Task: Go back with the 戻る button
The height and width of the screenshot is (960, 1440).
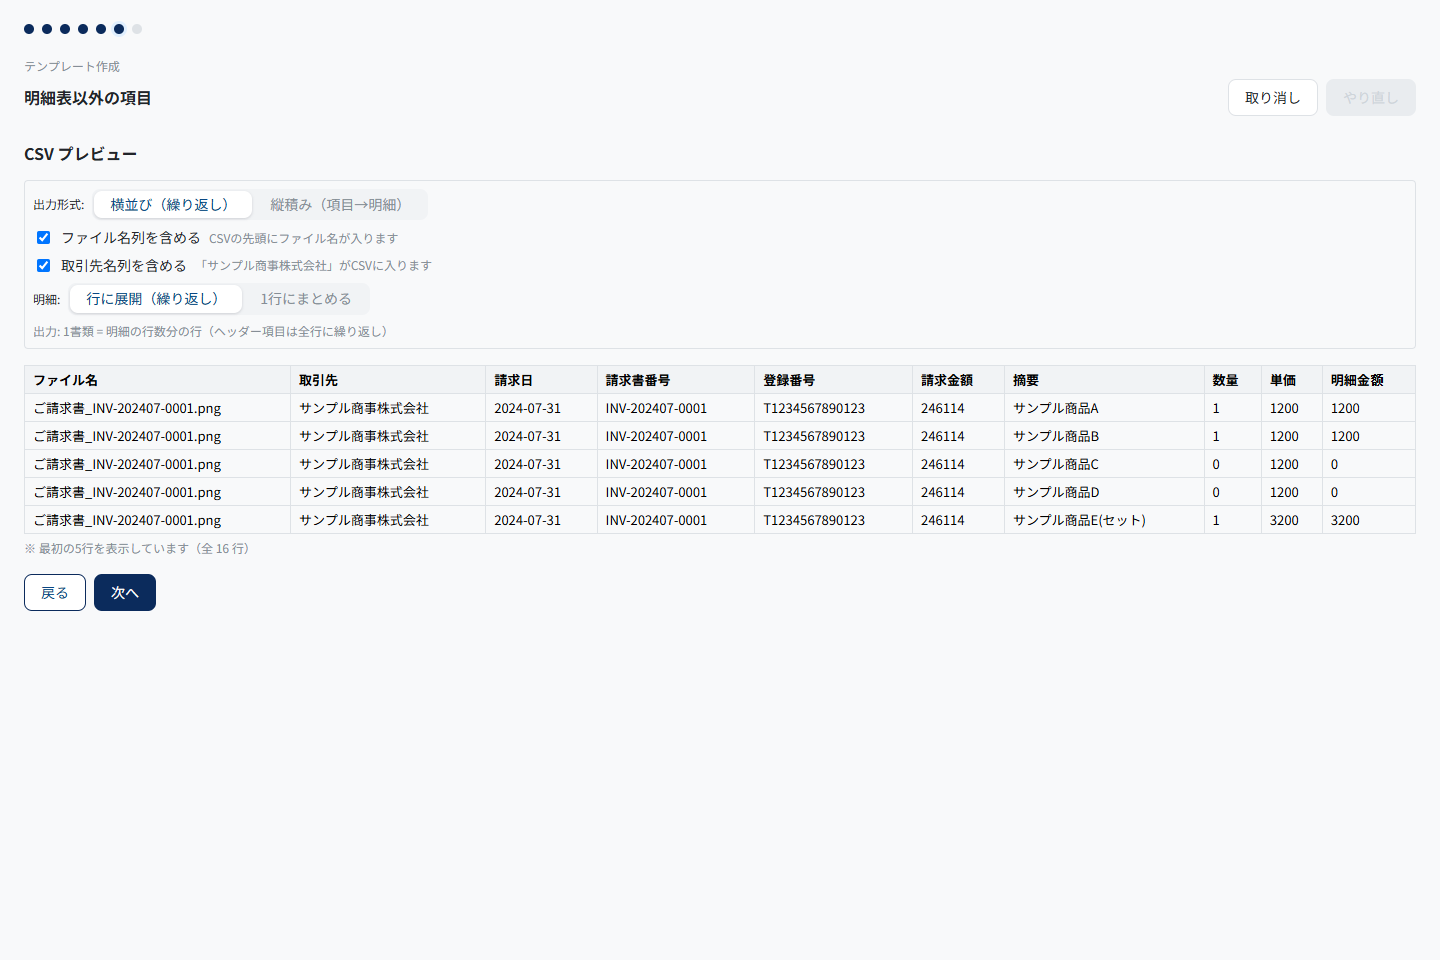Action: click(55, 593)
